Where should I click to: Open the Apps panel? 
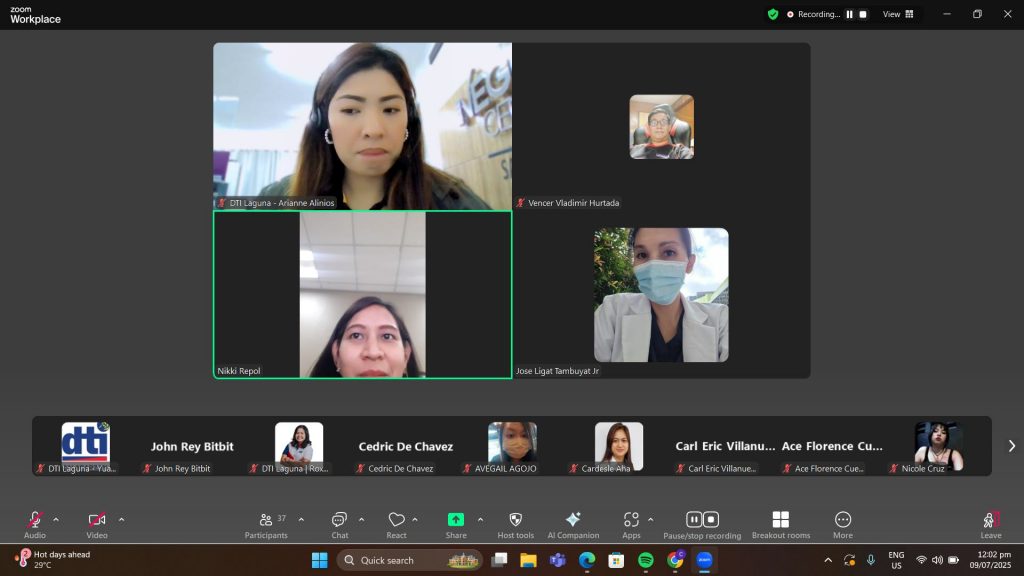pyautogui.click(x=631, y=524)
